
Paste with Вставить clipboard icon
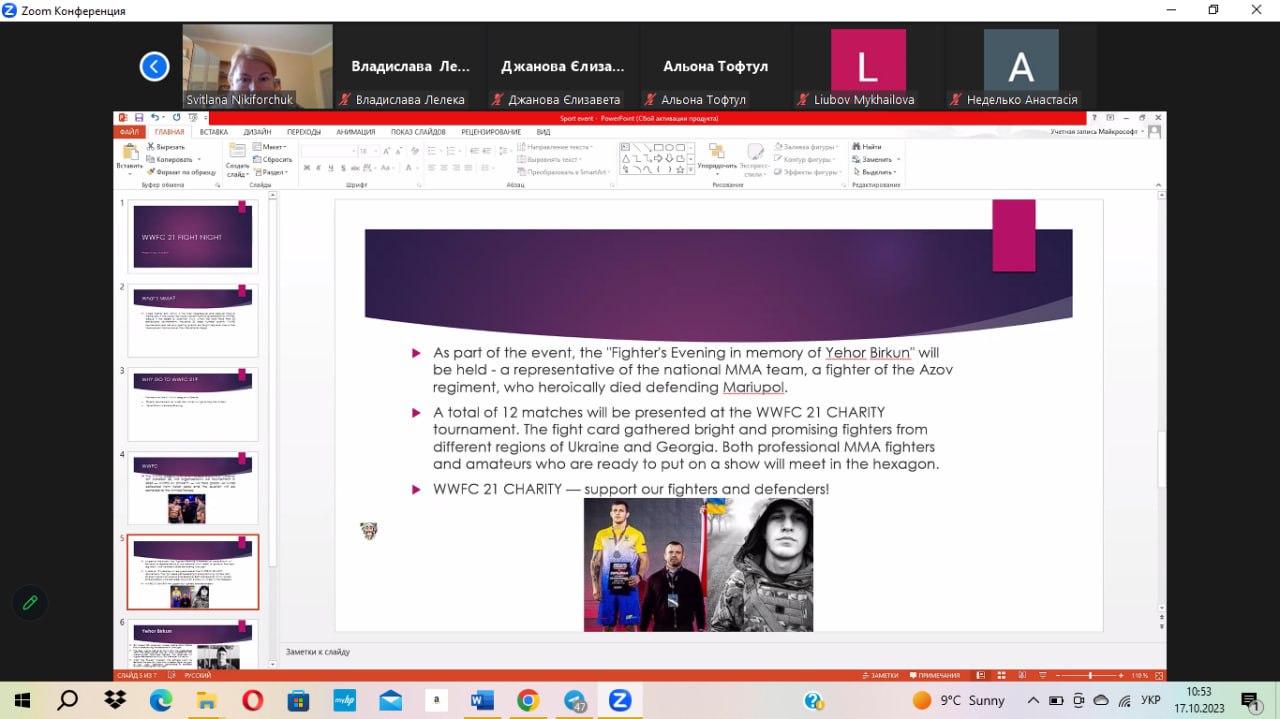pos(129,153)
